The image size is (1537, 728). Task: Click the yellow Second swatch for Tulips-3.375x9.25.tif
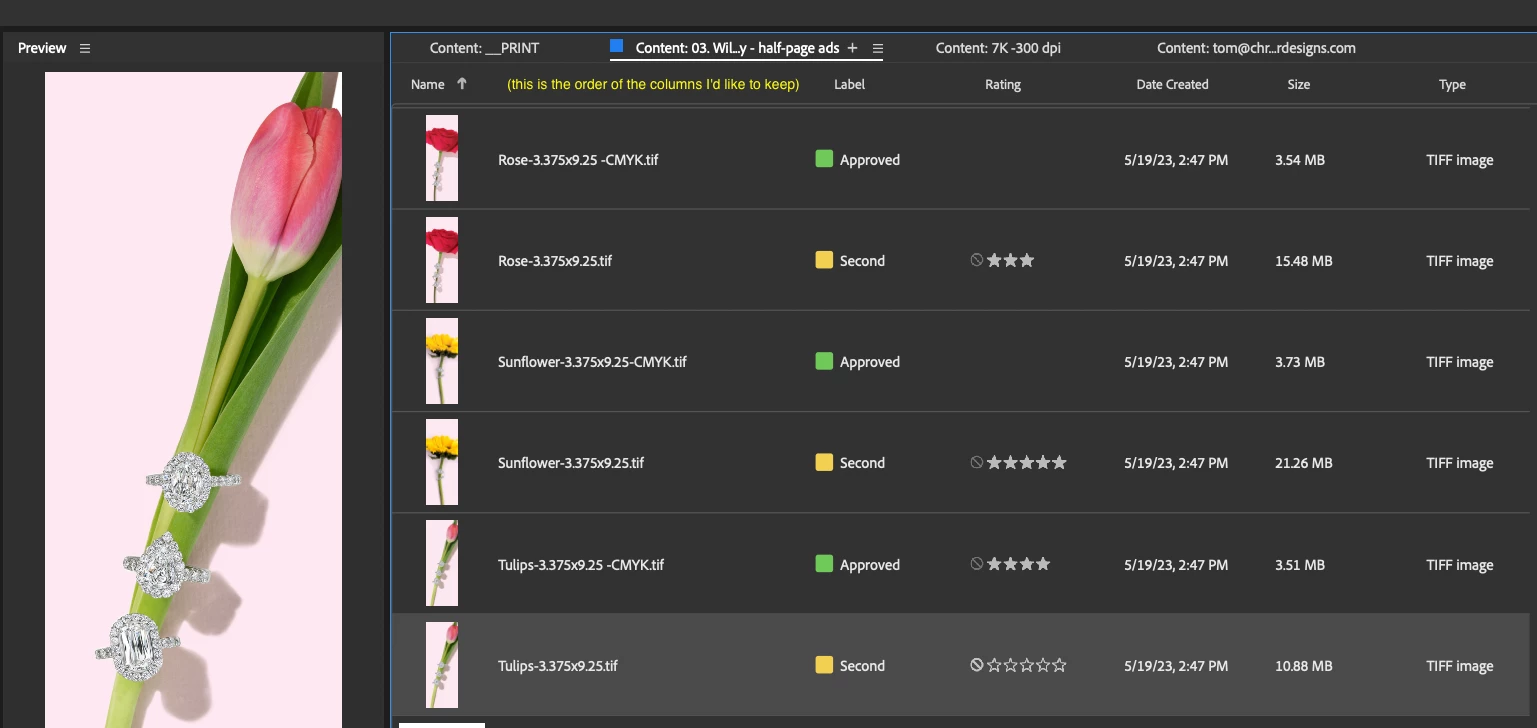824,665
